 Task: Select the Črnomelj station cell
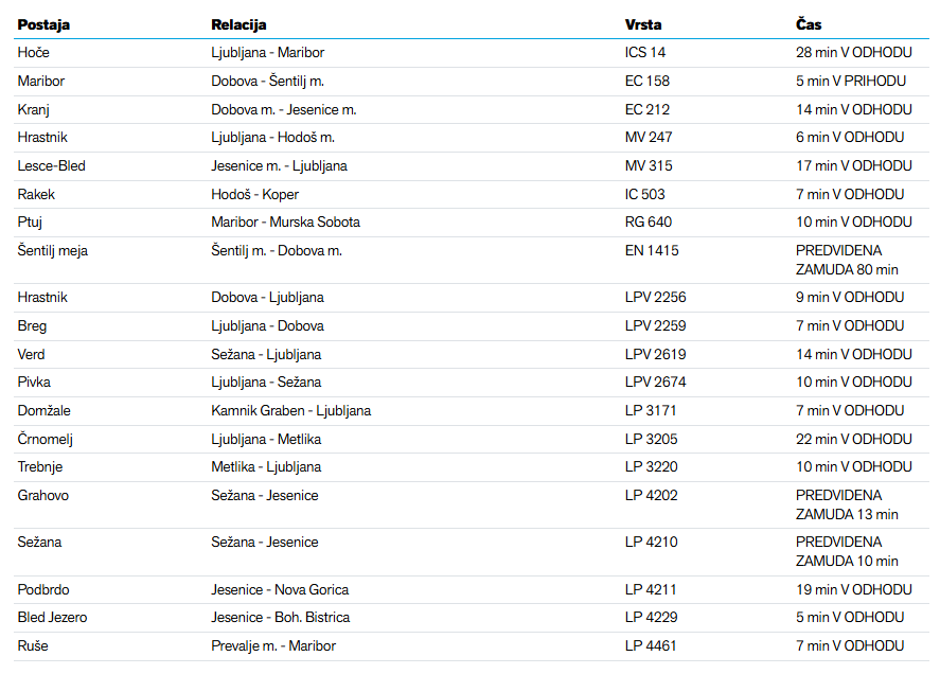click(44, 438)
